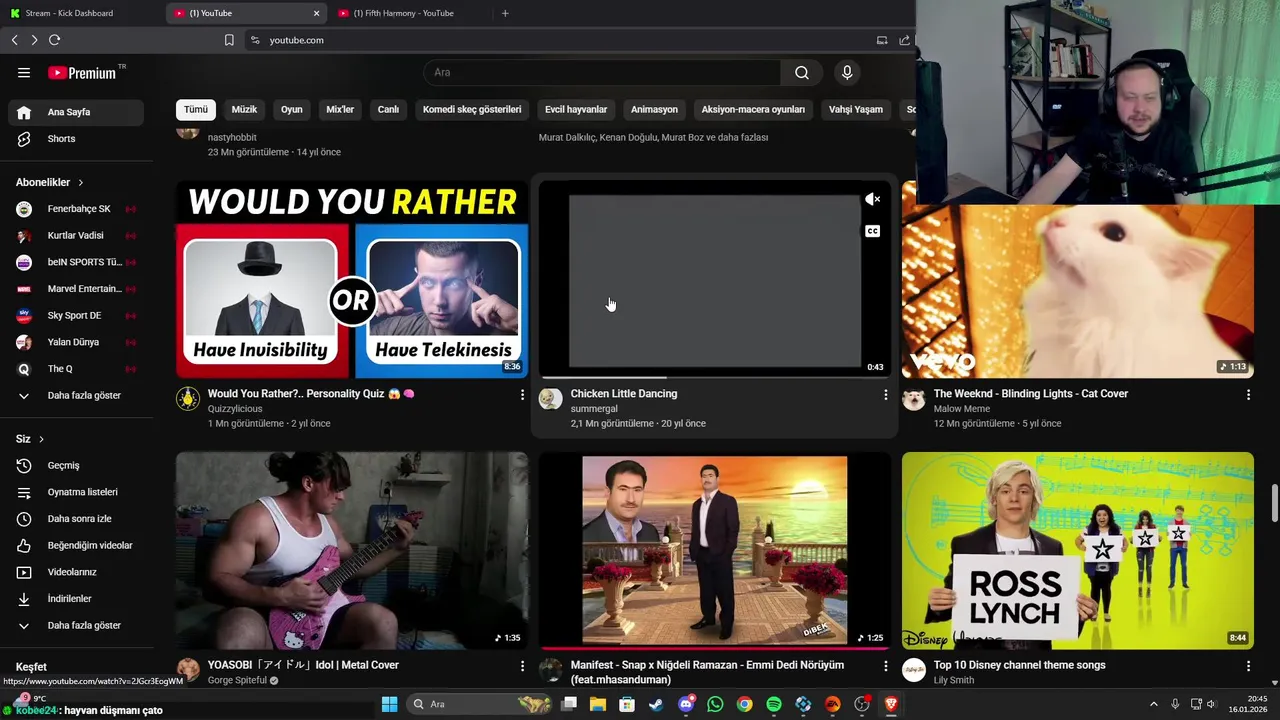Open Fenerbahçe SK subscription channel
Viewport: 1280px width, 720px height.
pyautogui.click(x=76, y=209)
